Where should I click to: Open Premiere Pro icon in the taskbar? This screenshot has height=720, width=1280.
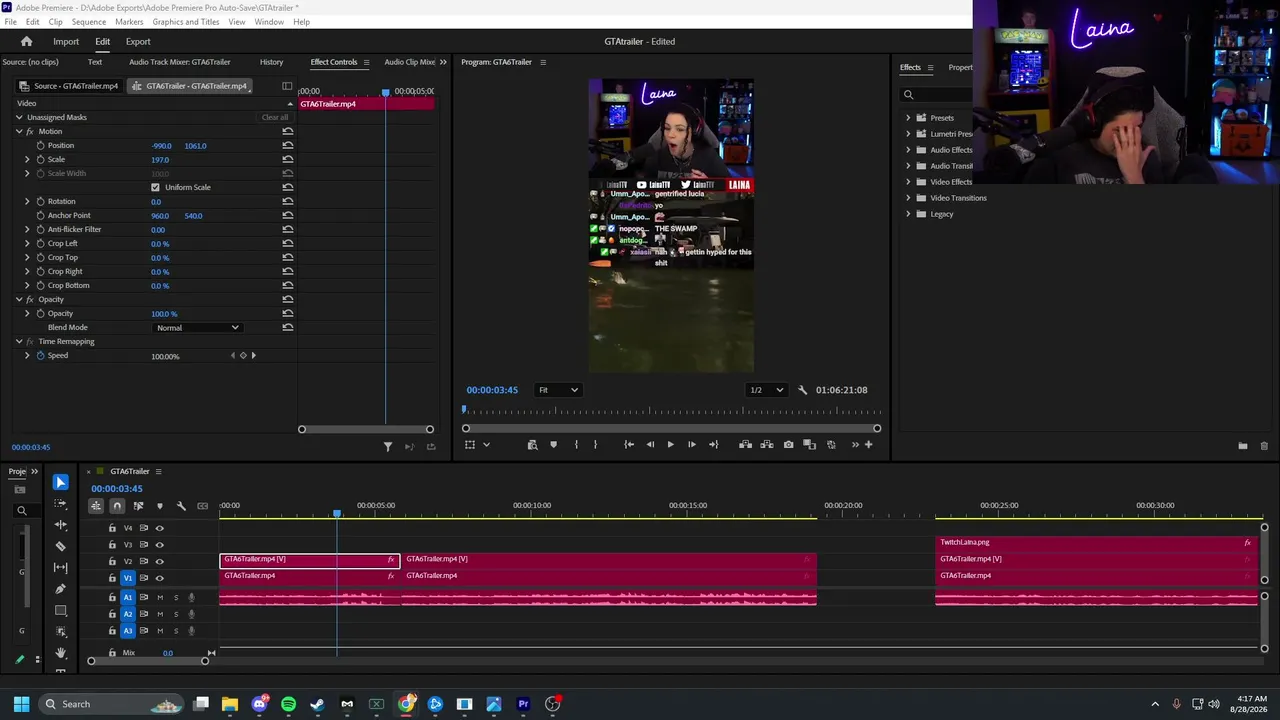pyautogui.click(x=523, y=704)
